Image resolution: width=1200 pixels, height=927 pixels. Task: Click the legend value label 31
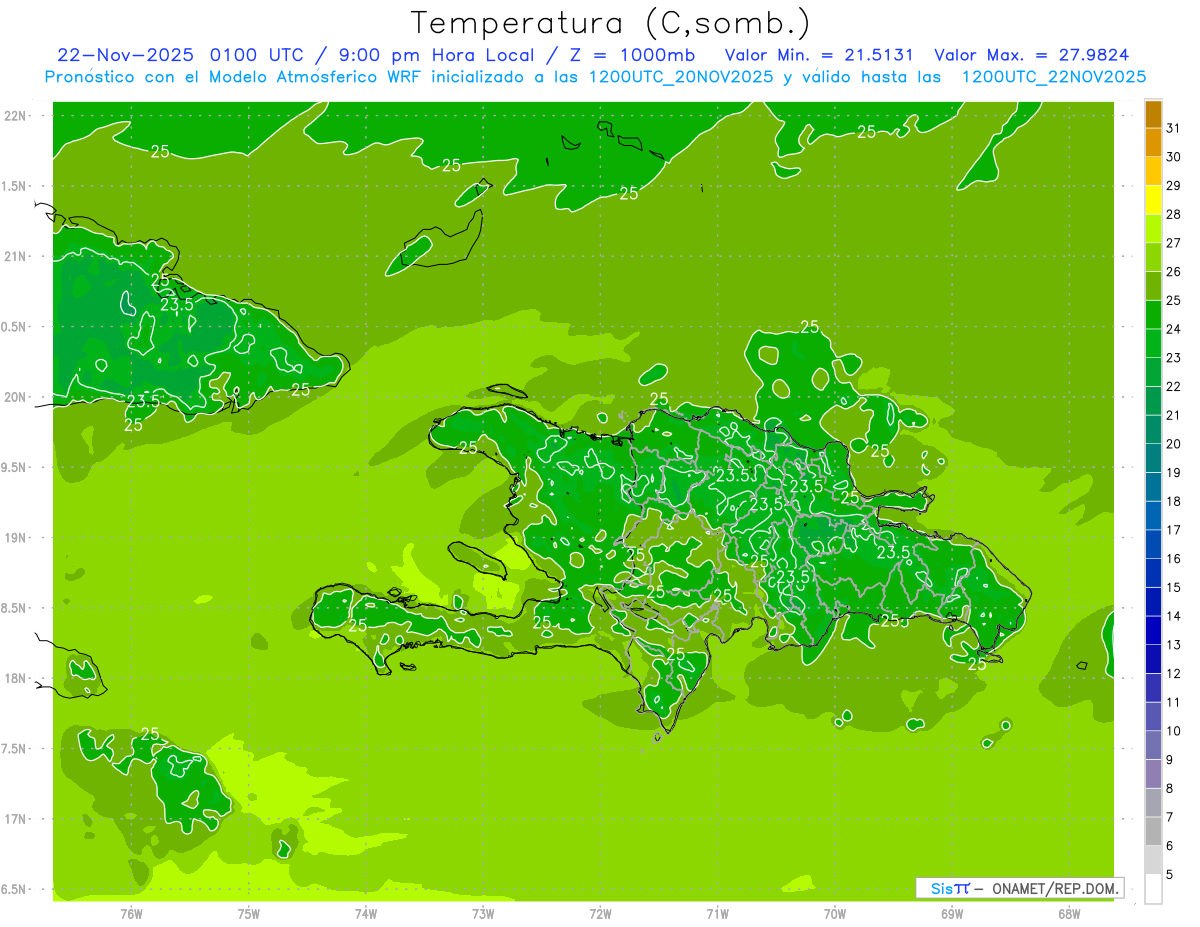point(1173,128)
